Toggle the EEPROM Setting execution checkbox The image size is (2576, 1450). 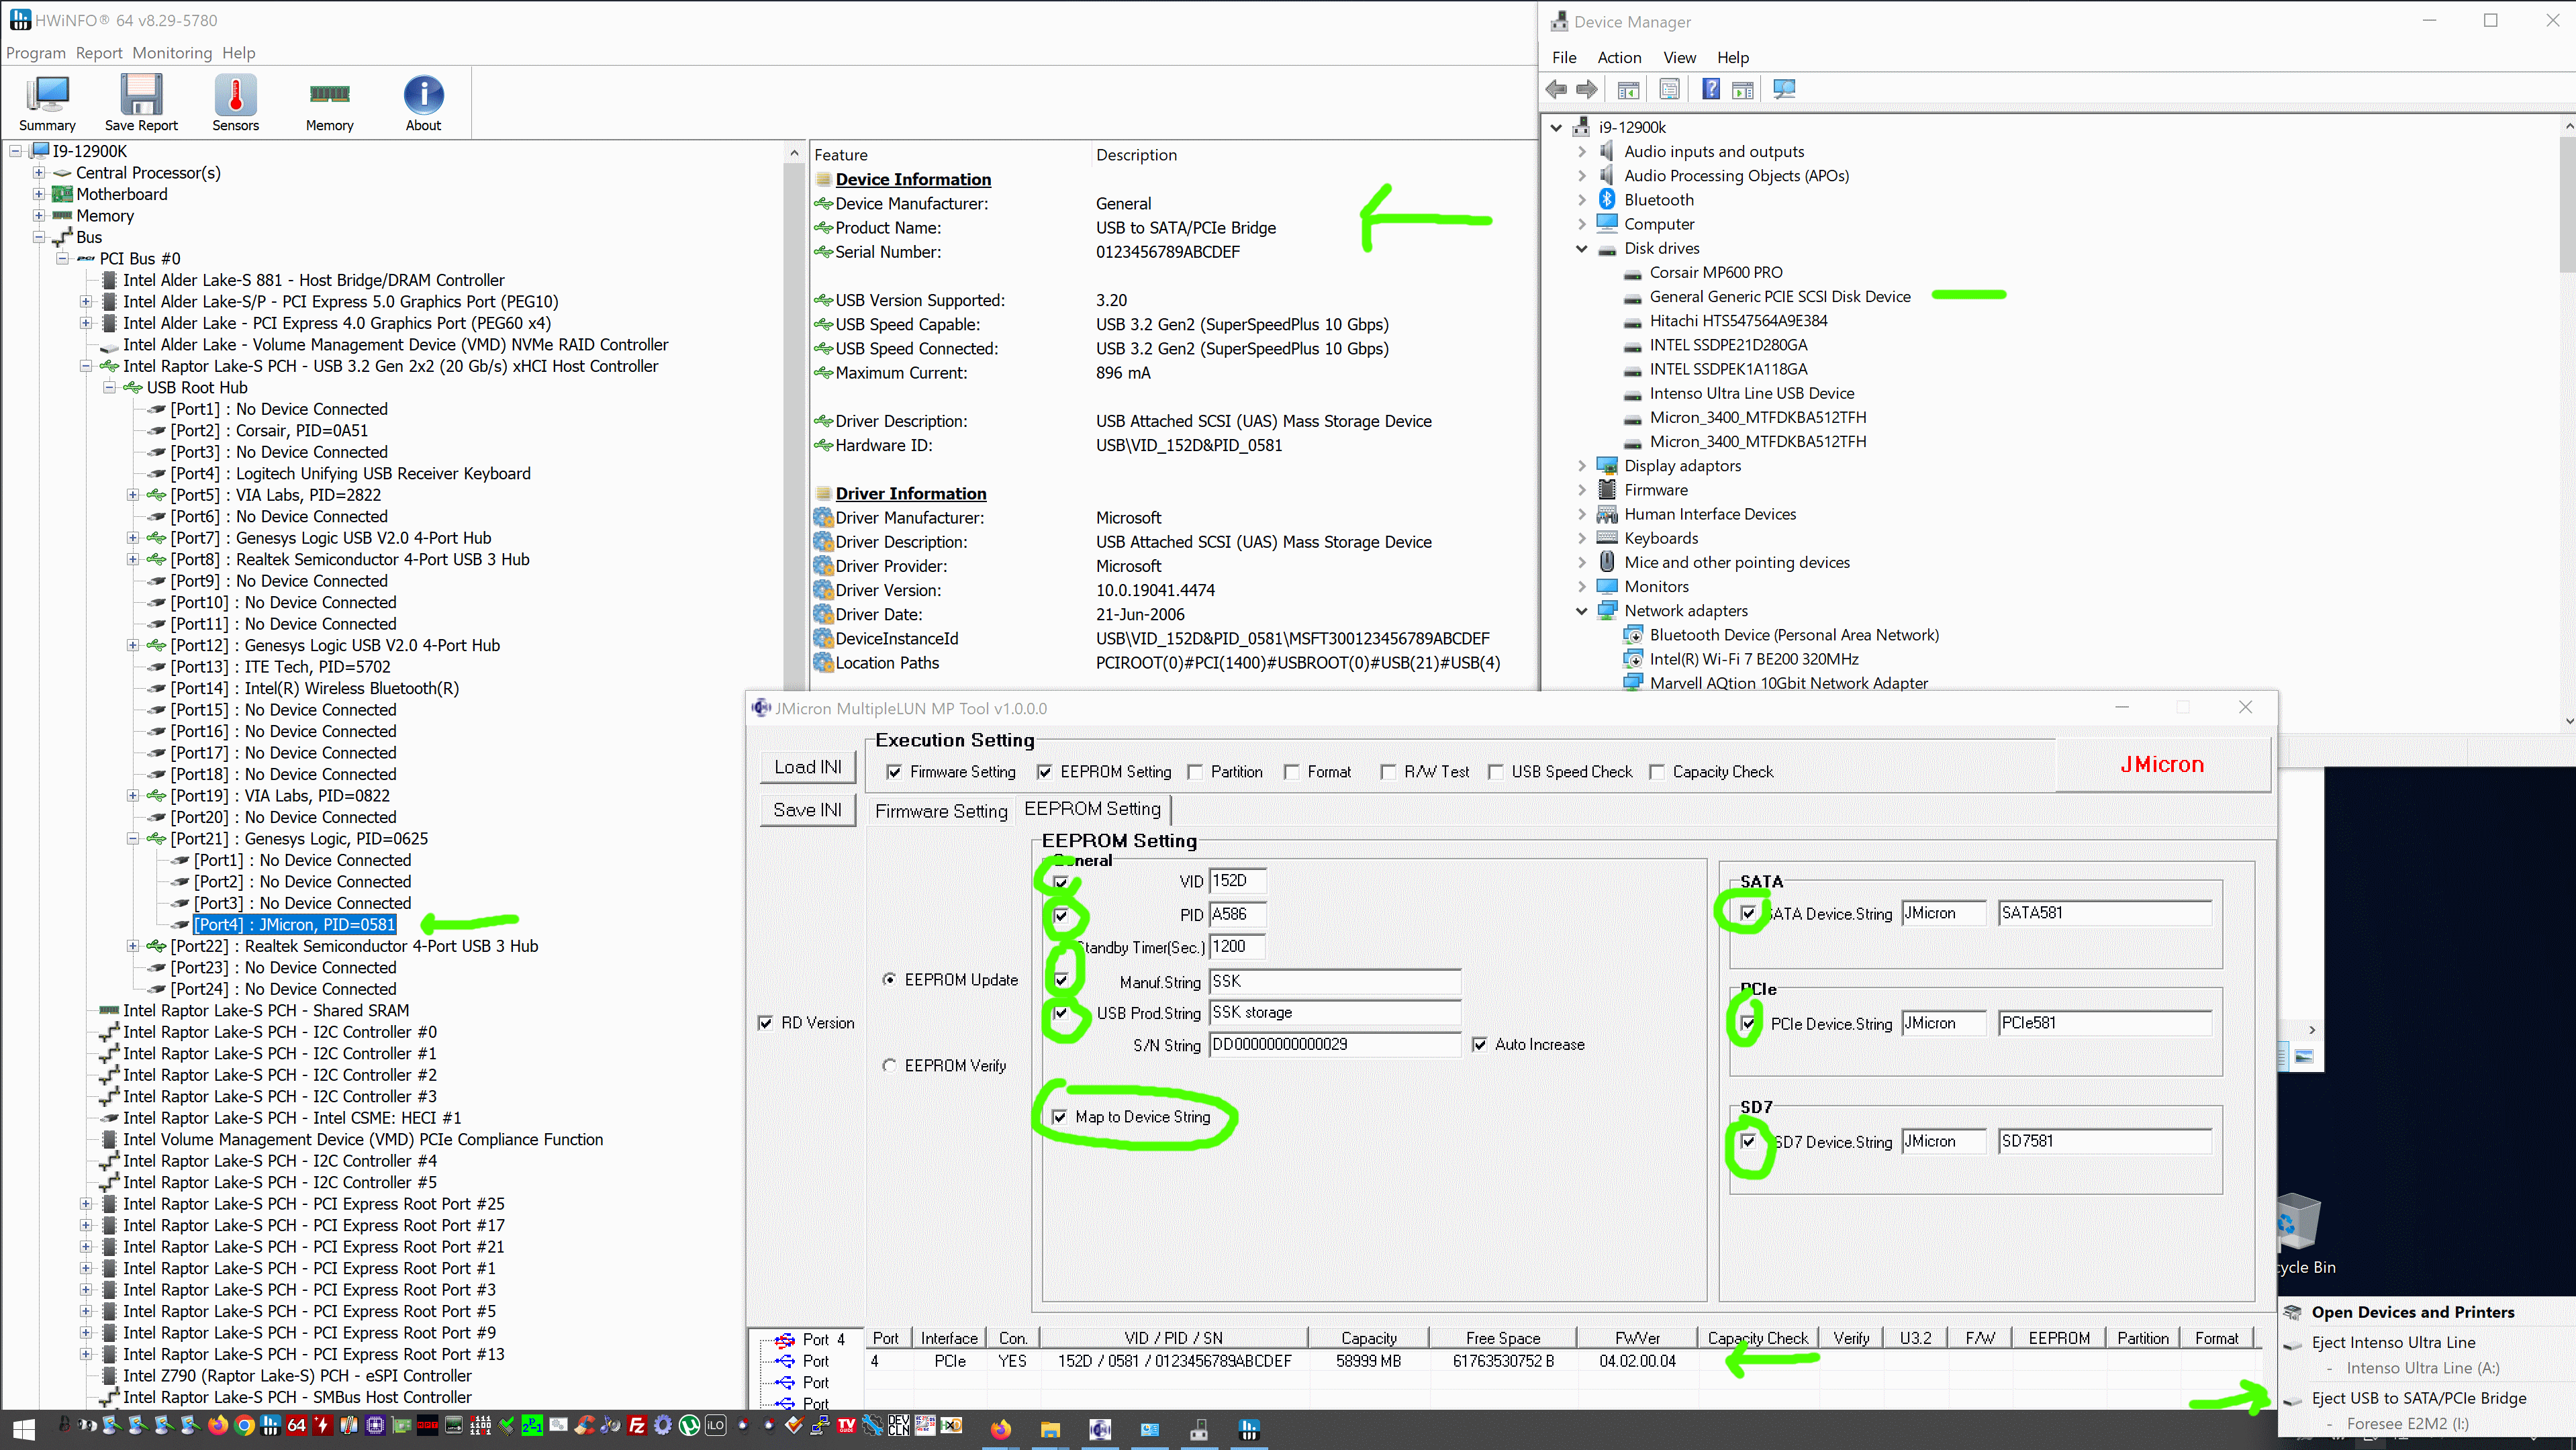(1044, 772)
